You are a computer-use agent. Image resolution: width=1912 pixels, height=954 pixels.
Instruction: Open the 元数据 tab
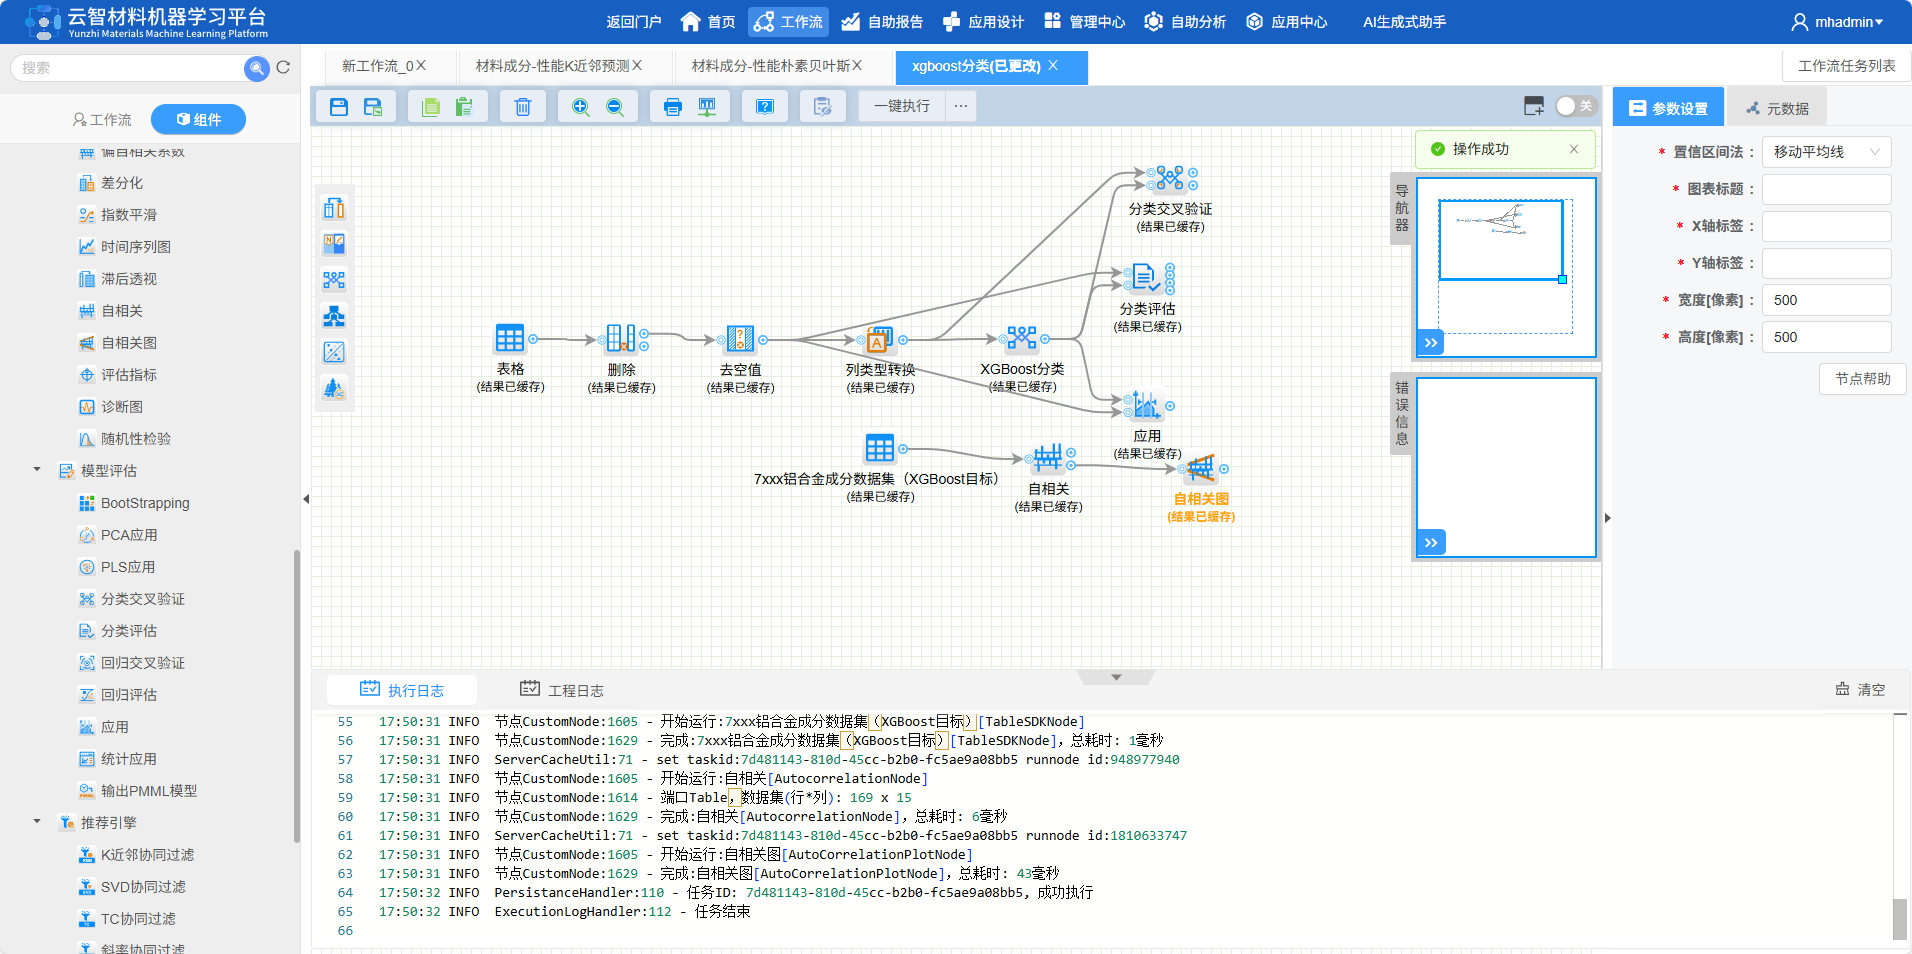pos(1777,108)
